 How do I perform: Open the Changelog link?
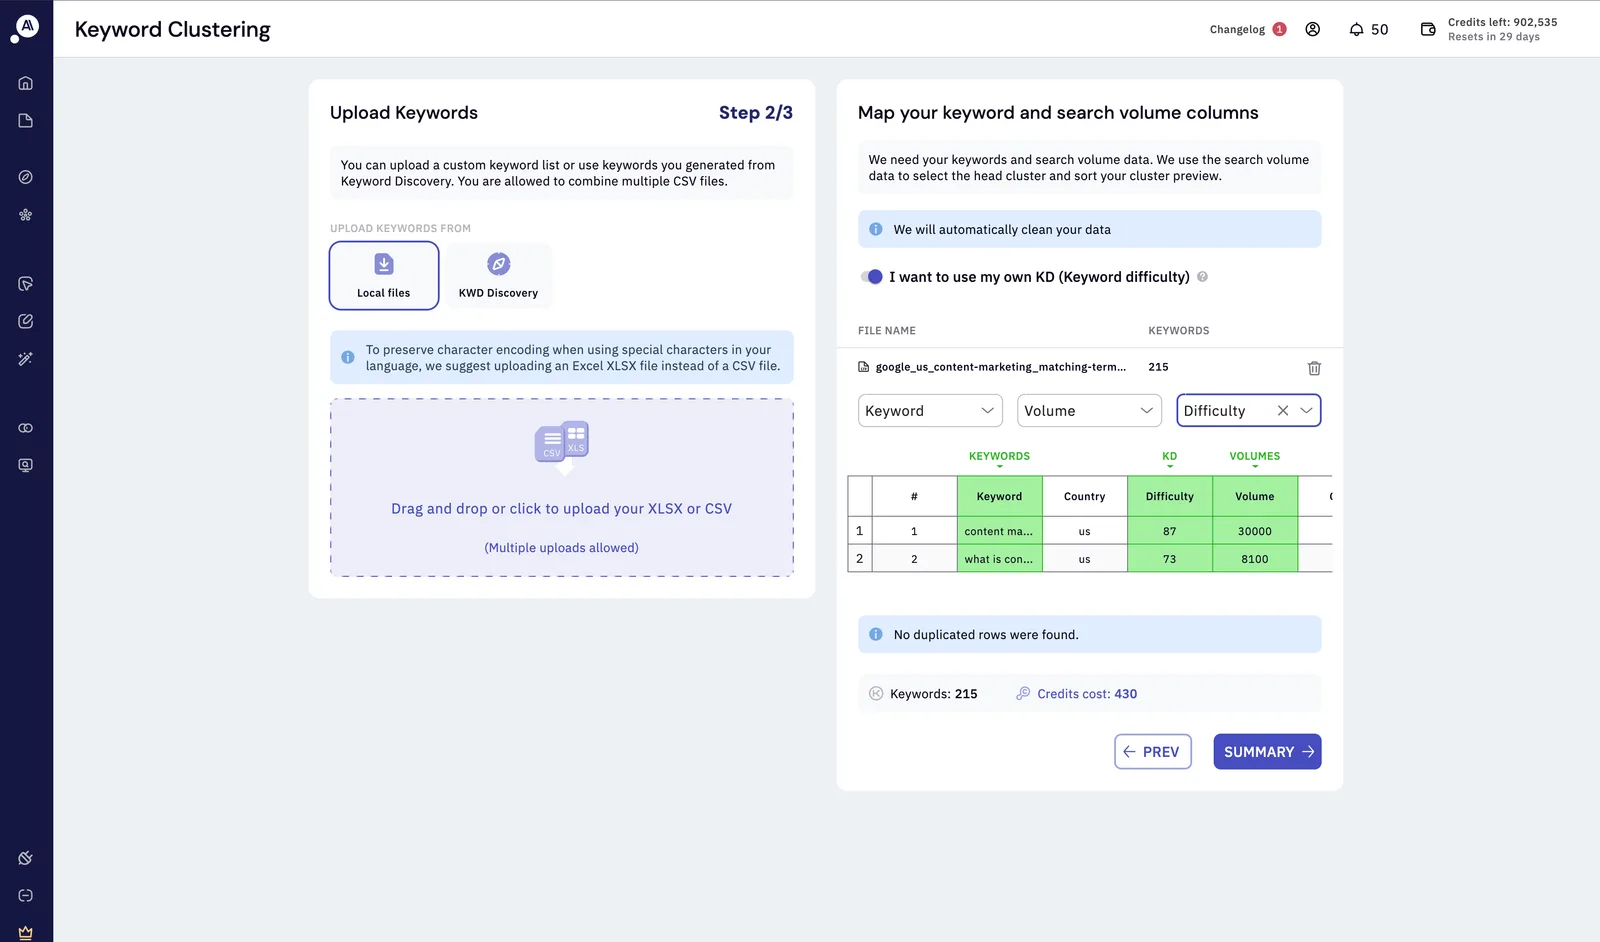(x=1237, y=29)
